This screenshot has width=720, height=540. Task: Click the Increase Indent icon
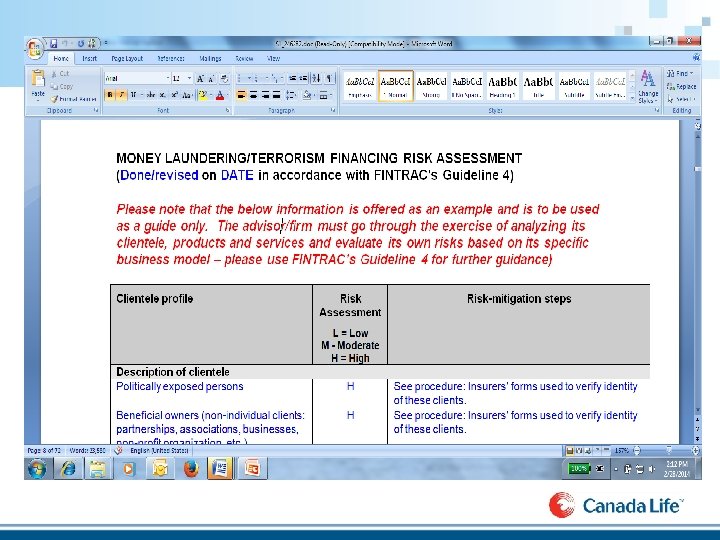tap(303, 79)
